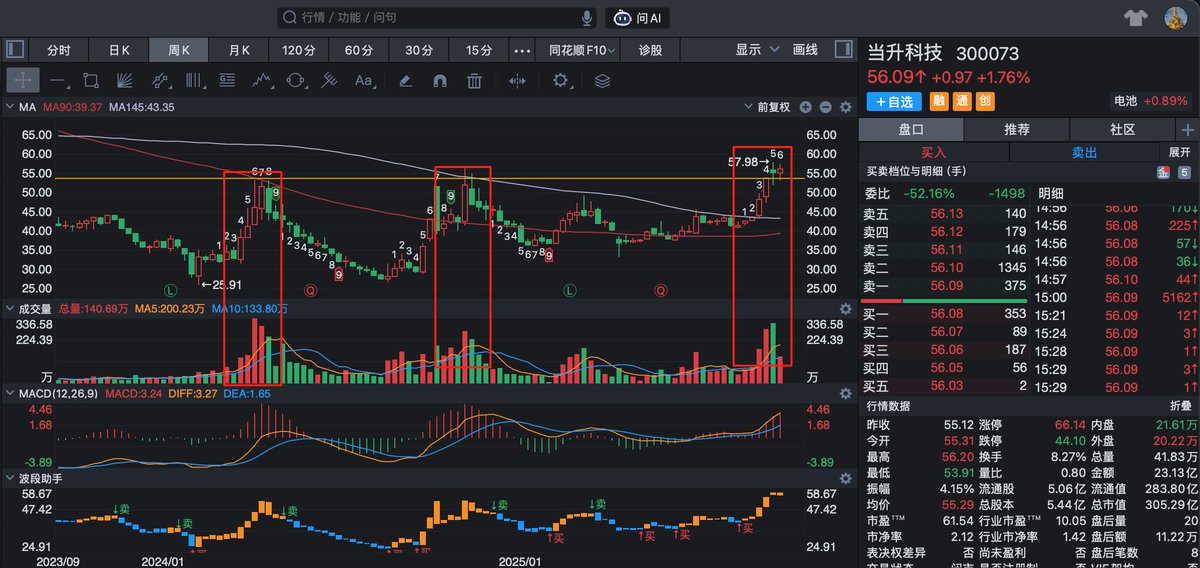This screenshot has height=568, width=1200.
Task: Select the wave polyline drawing tool
Action: tap(262, 80)
